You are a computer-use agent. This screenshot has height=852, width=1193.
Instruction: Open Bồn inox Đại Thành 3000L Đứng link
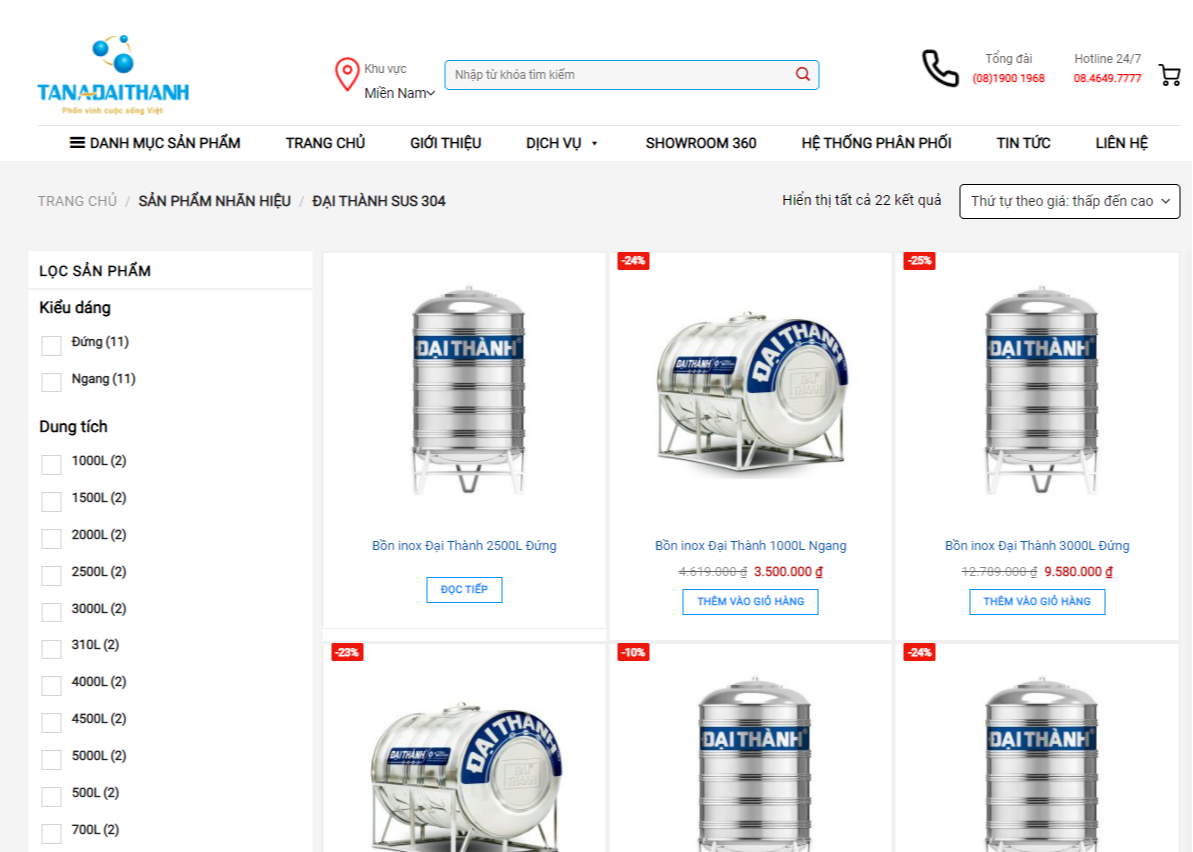pos(1037,545)
